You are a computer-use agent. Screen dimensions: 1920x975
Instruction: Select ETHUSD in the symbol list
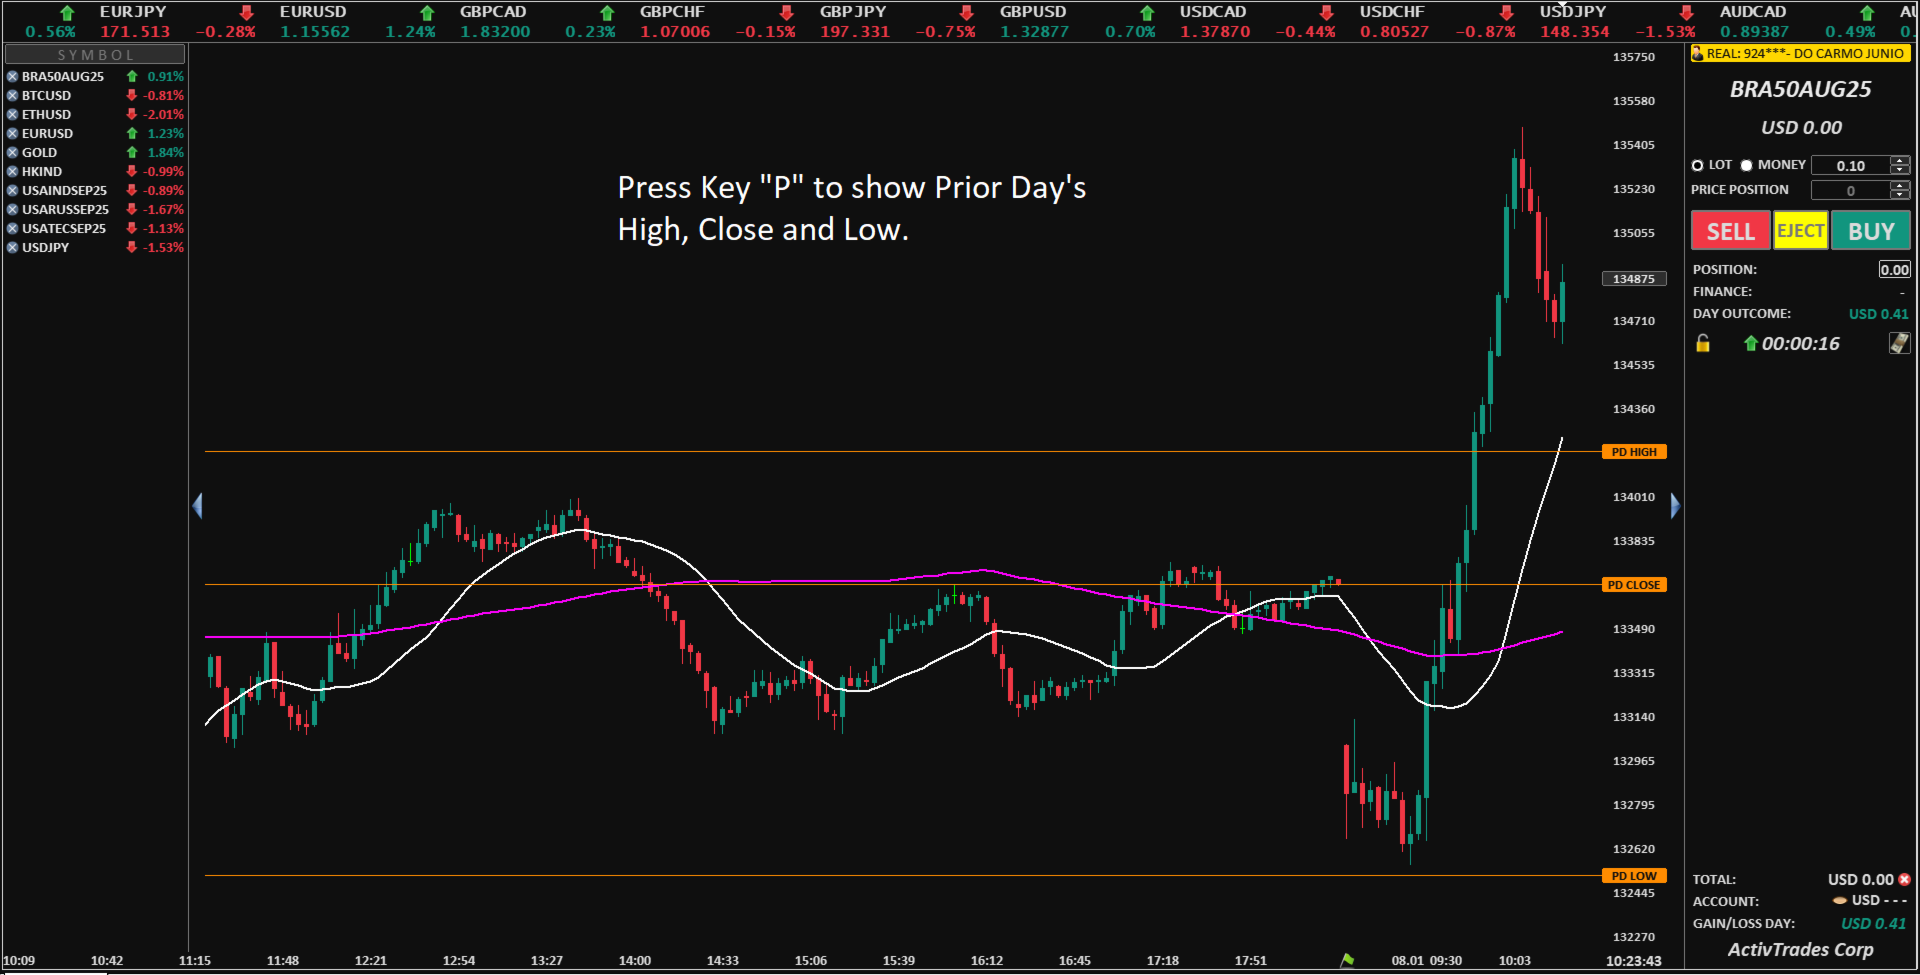[46, 115]
